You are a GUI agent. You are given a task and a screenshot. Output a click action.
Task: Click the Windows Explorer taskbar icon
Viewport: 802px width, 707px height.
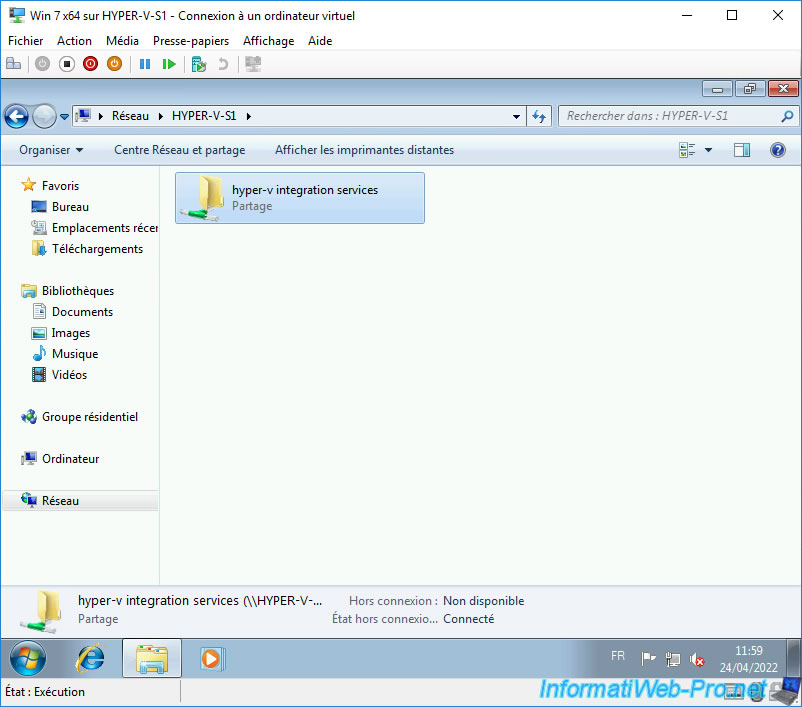coord(152,658)
